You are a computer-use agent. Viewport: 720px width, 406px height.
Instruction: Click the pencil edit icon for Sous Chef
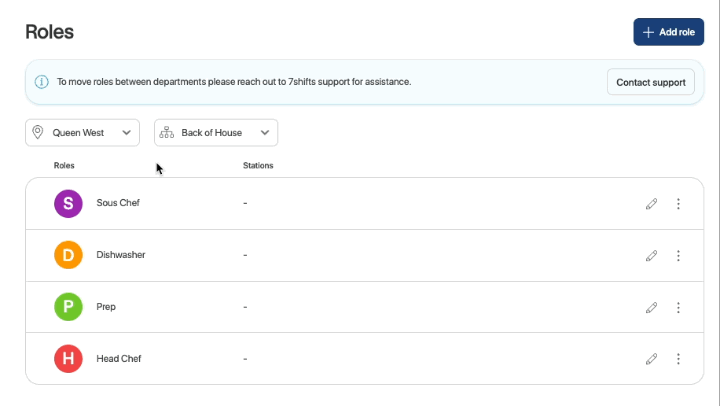point(651,204)
